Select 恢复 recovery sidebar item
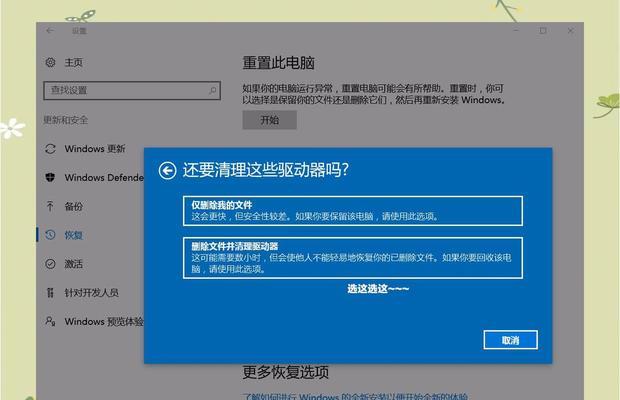The image size is (620, 400). pos(74,235)
